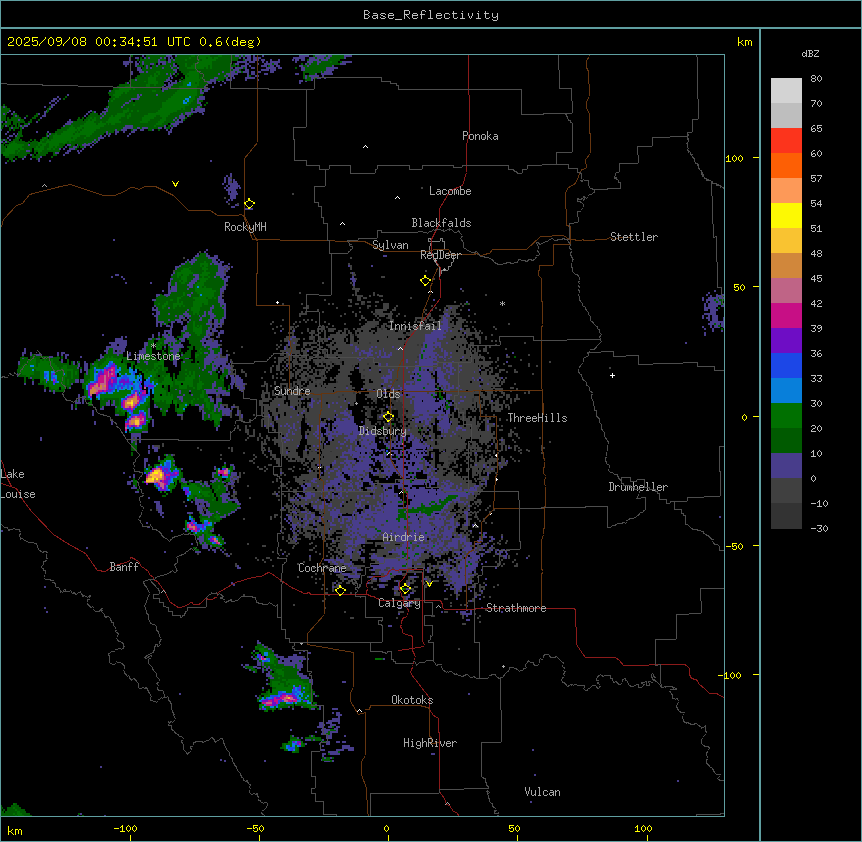Click the -30 value on the dBZ scale
862x842 pixels.
click(819, 528)
